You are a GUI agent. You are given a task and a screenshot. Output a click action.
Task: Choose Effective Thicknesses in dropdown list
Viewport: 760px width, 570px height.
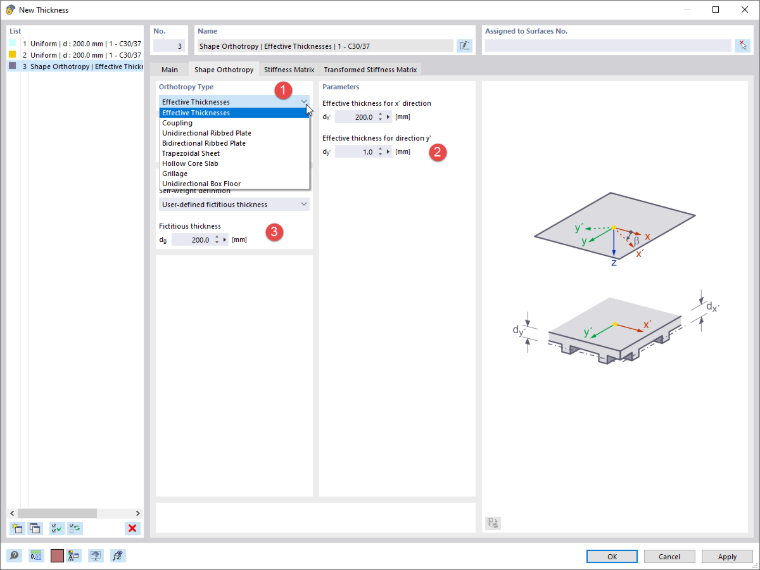click(234, 112)
